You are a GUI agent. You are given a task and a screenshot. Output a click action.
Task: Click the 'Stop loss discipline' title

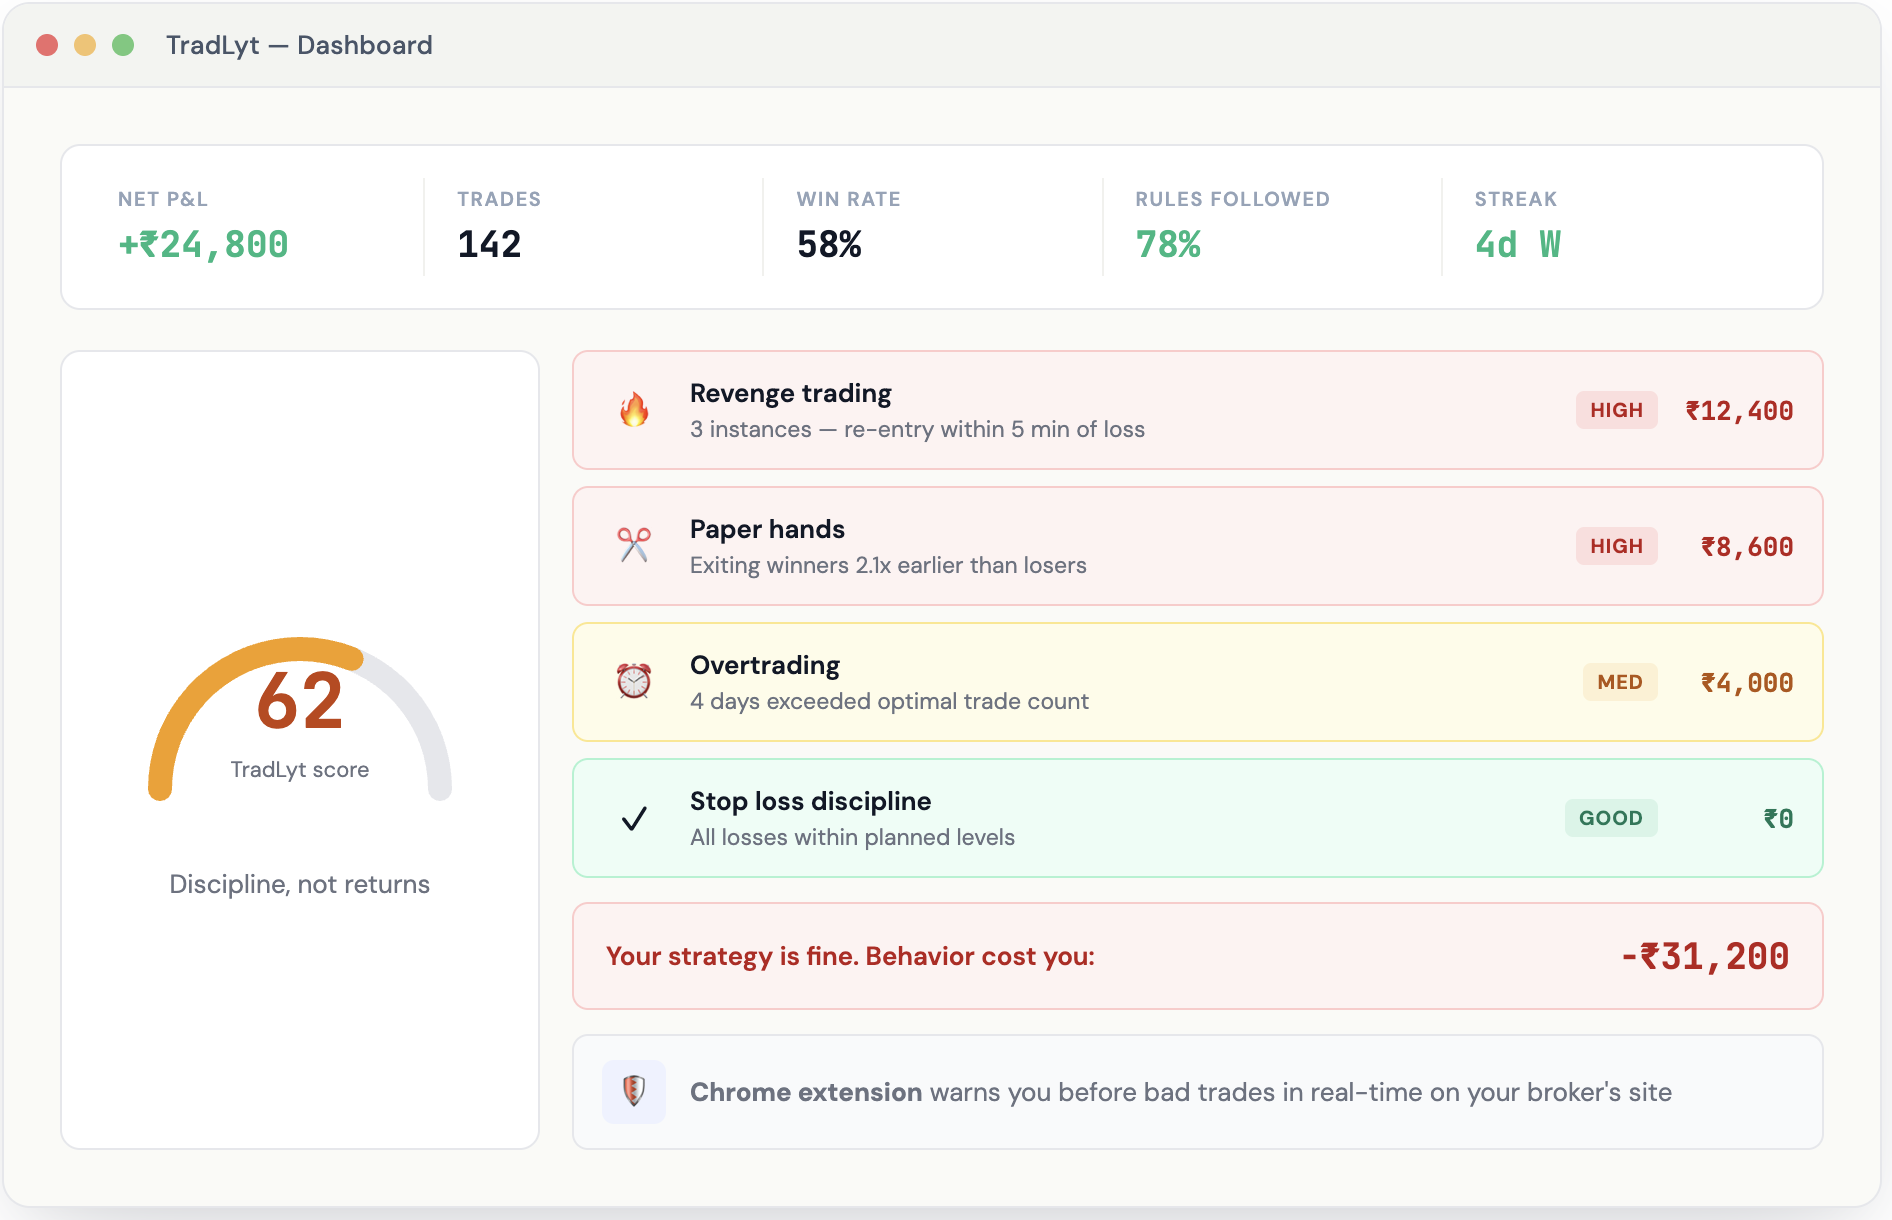click(811, 802)
